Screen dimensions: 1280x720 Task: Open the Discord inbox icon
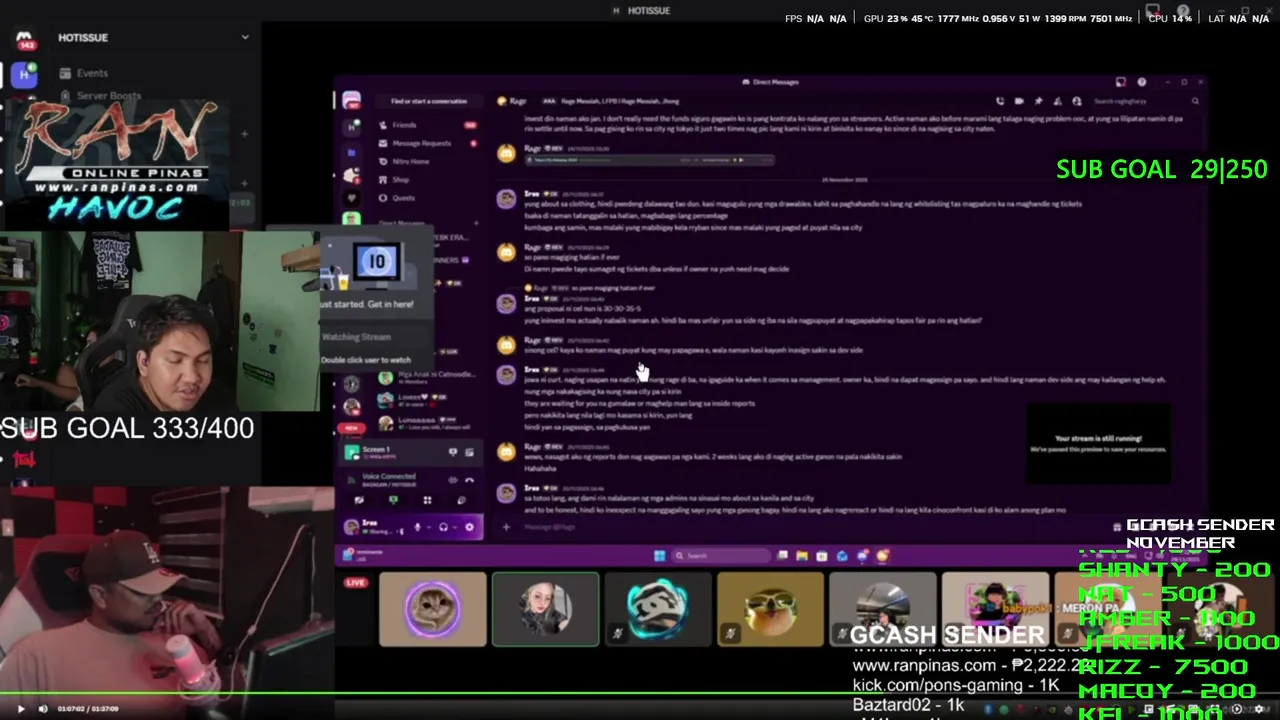coord(1121,82)
